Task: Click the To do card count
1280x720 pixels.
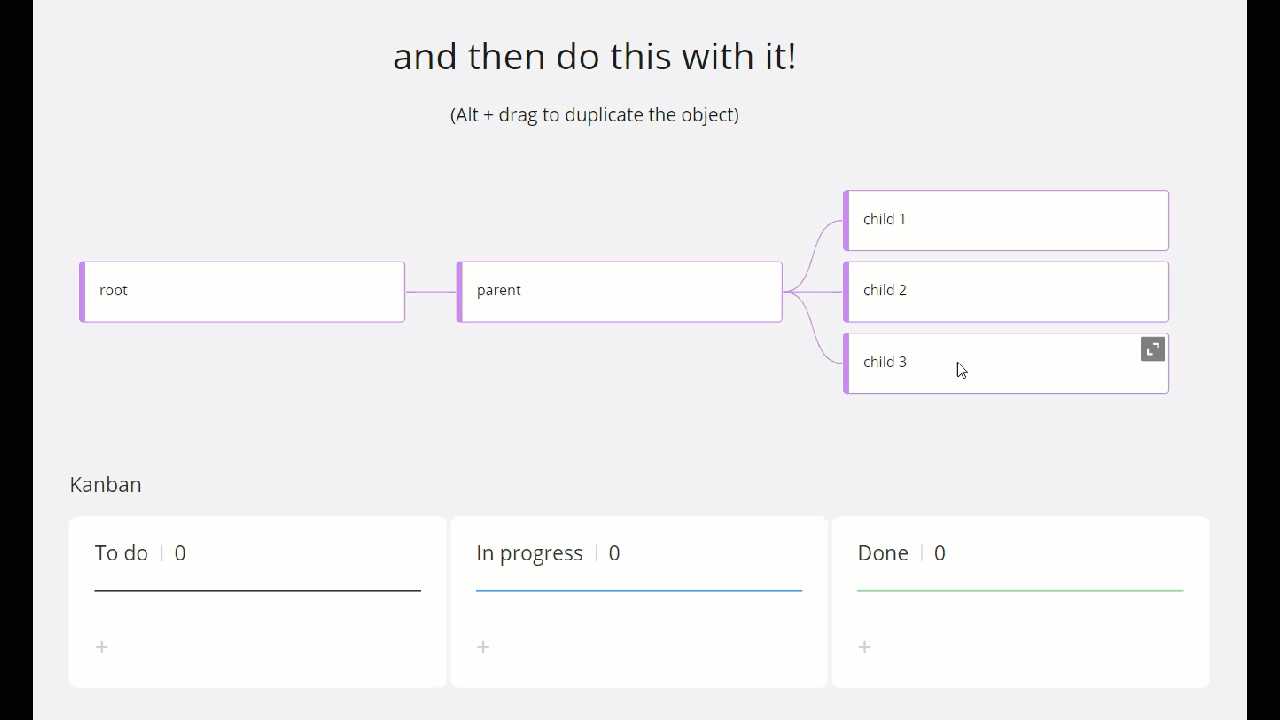Action: [180, 553]
